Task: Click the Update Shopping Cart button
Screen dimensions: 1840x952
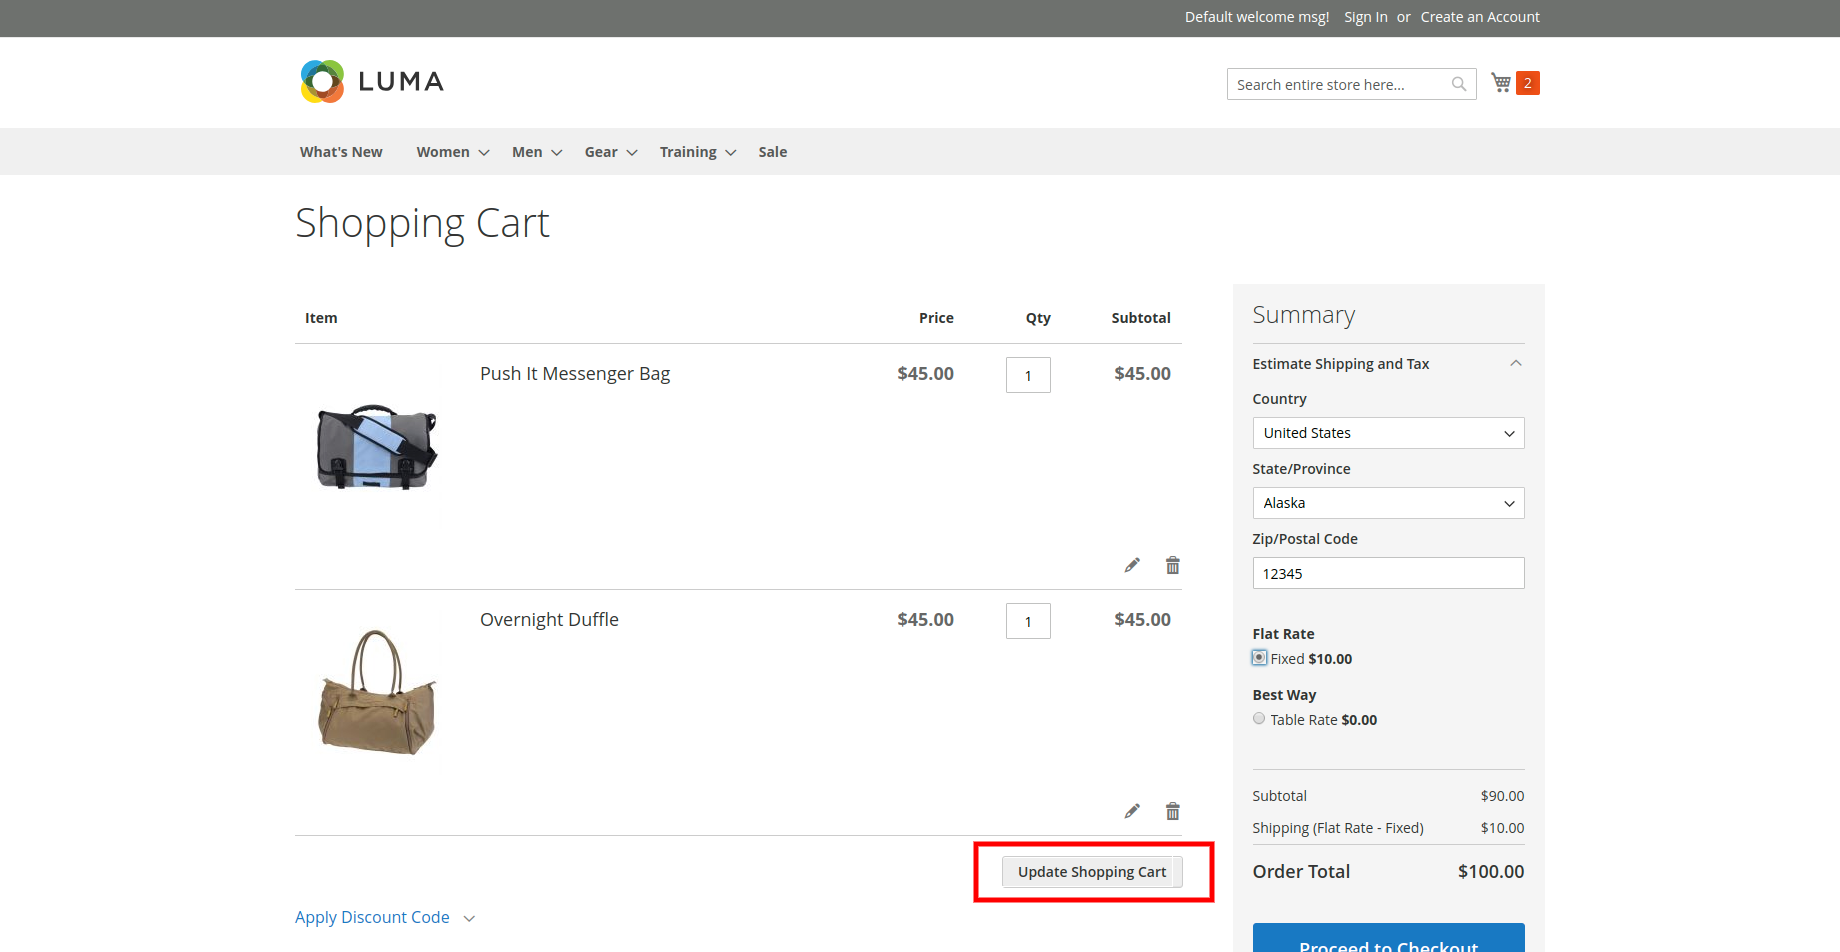Action: point(1091,871)
